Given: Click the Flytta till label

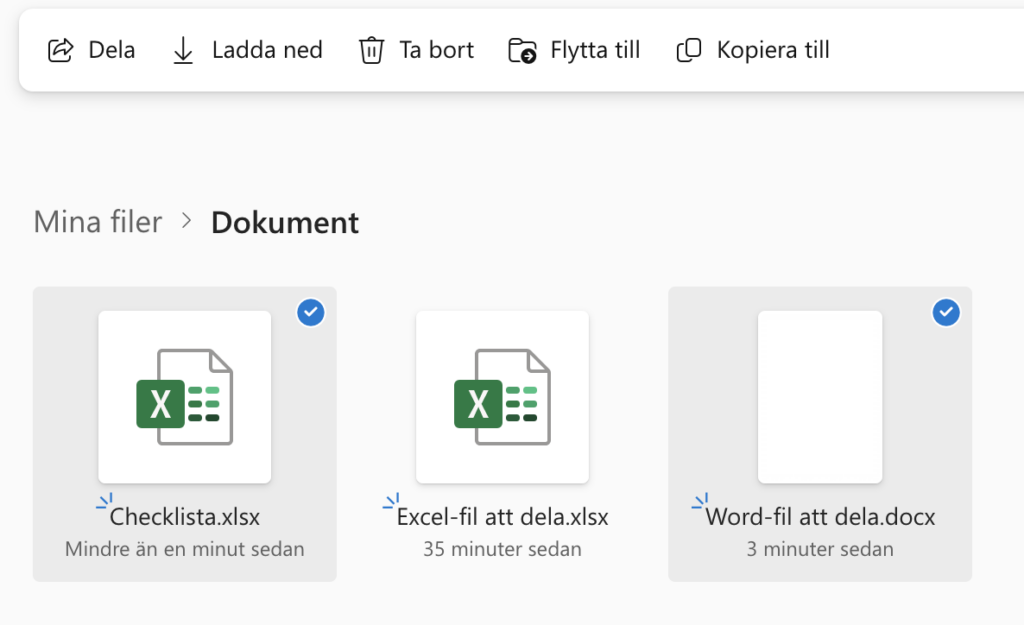Looking at the screenshot, I should click(x=595, y=50).
